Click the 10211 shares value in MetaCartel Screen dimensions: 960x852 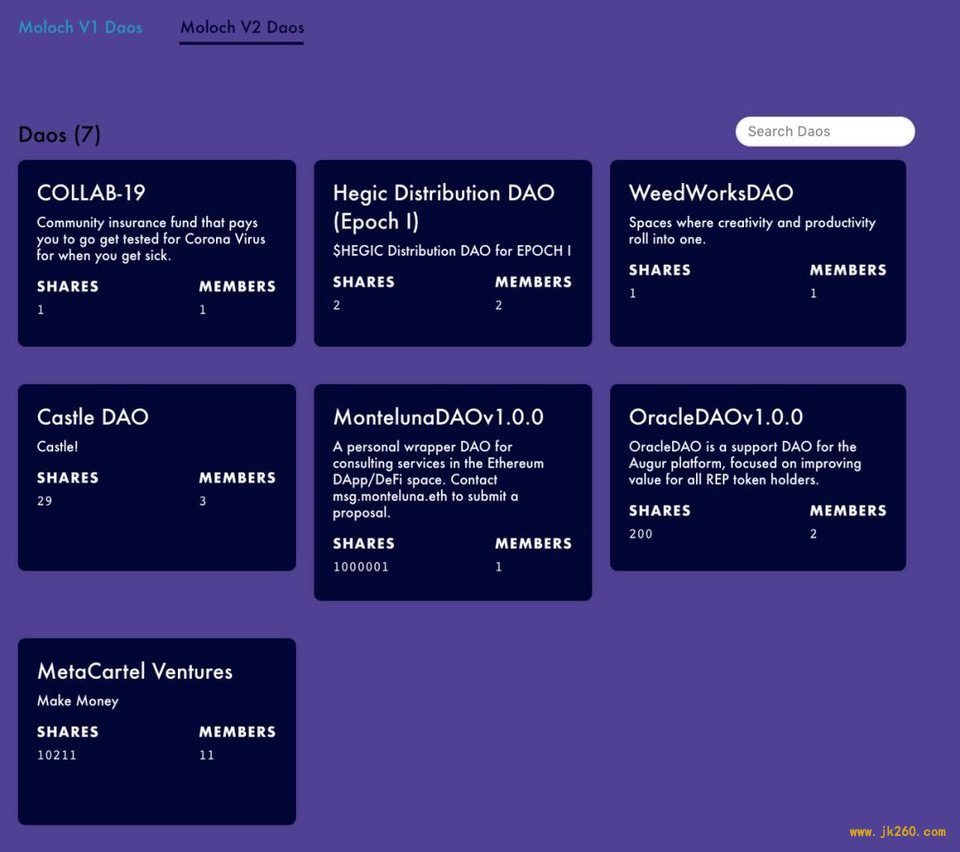(x=57, y=755)
